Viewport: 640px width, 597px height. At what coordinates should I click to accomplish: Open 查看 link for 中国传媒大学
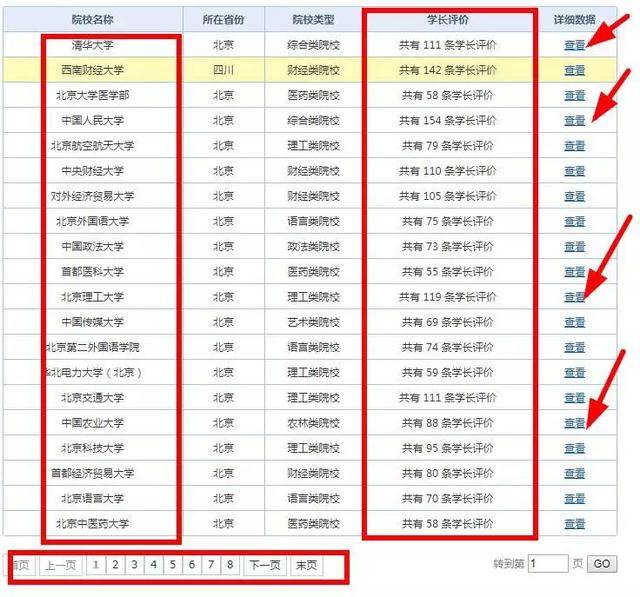coord(574,322)
